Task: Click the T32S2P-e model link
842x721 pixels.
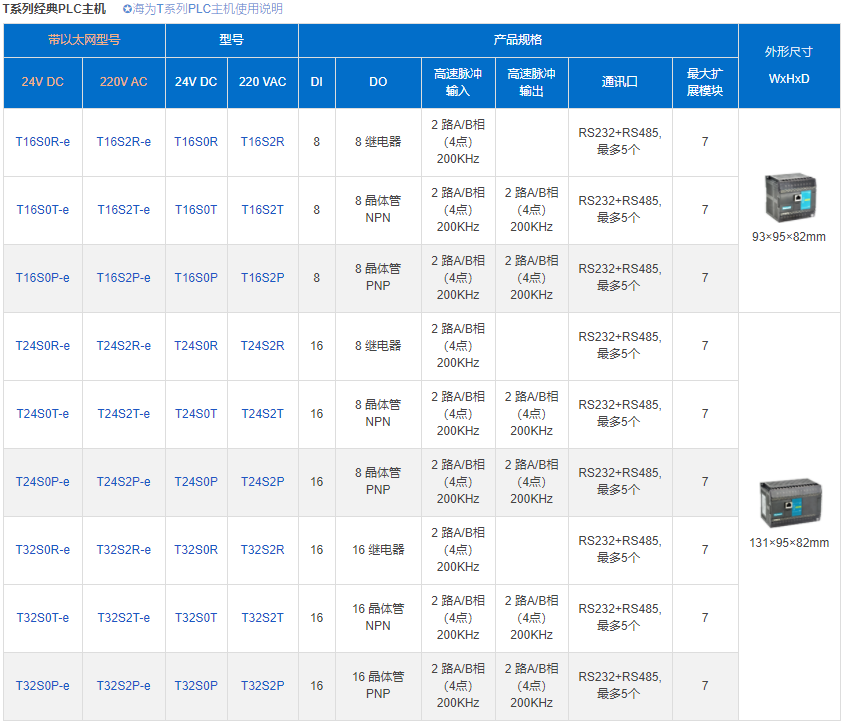Action: coord(124,686)
